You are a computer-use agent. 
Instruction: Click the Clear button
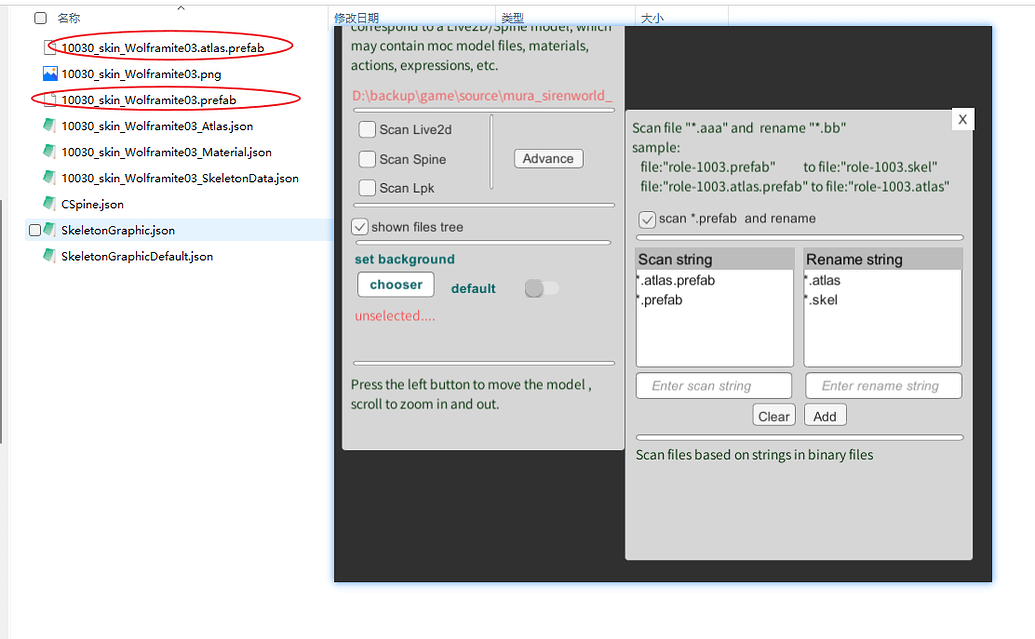[774, 416]
